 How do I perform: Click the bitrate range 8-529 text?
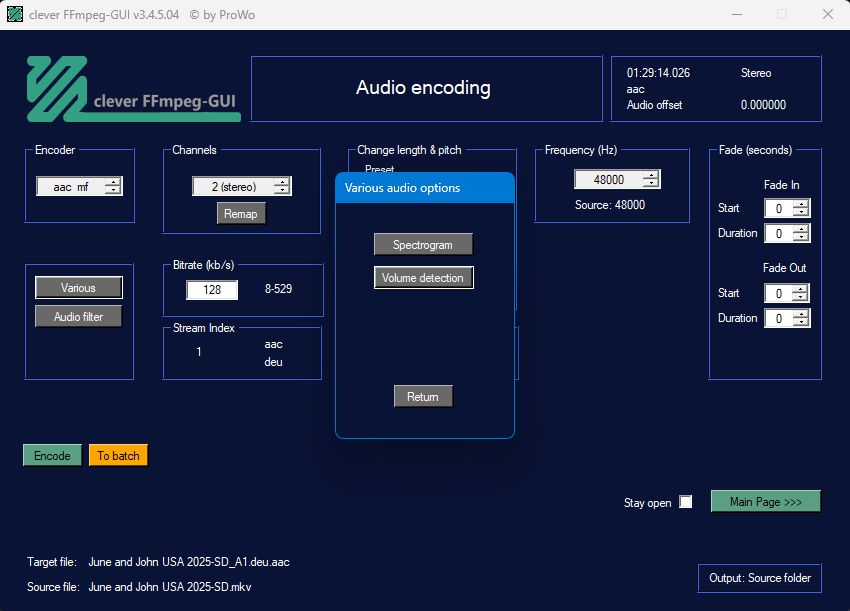coord(278,289)
